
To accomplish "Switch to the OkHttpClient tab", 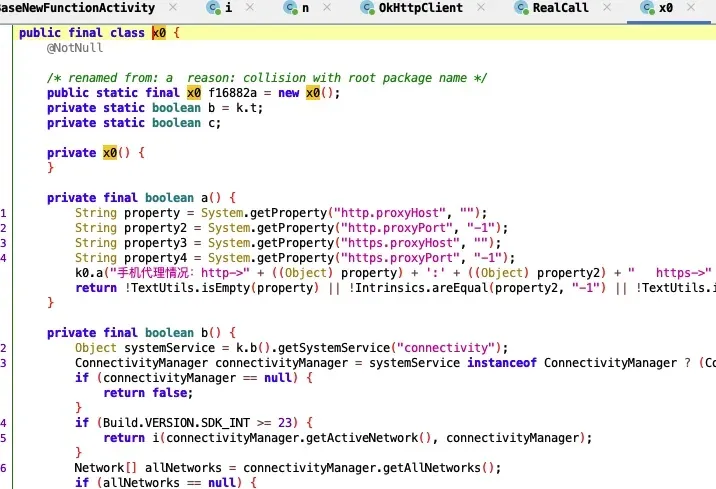I will (x=420, y=8).
